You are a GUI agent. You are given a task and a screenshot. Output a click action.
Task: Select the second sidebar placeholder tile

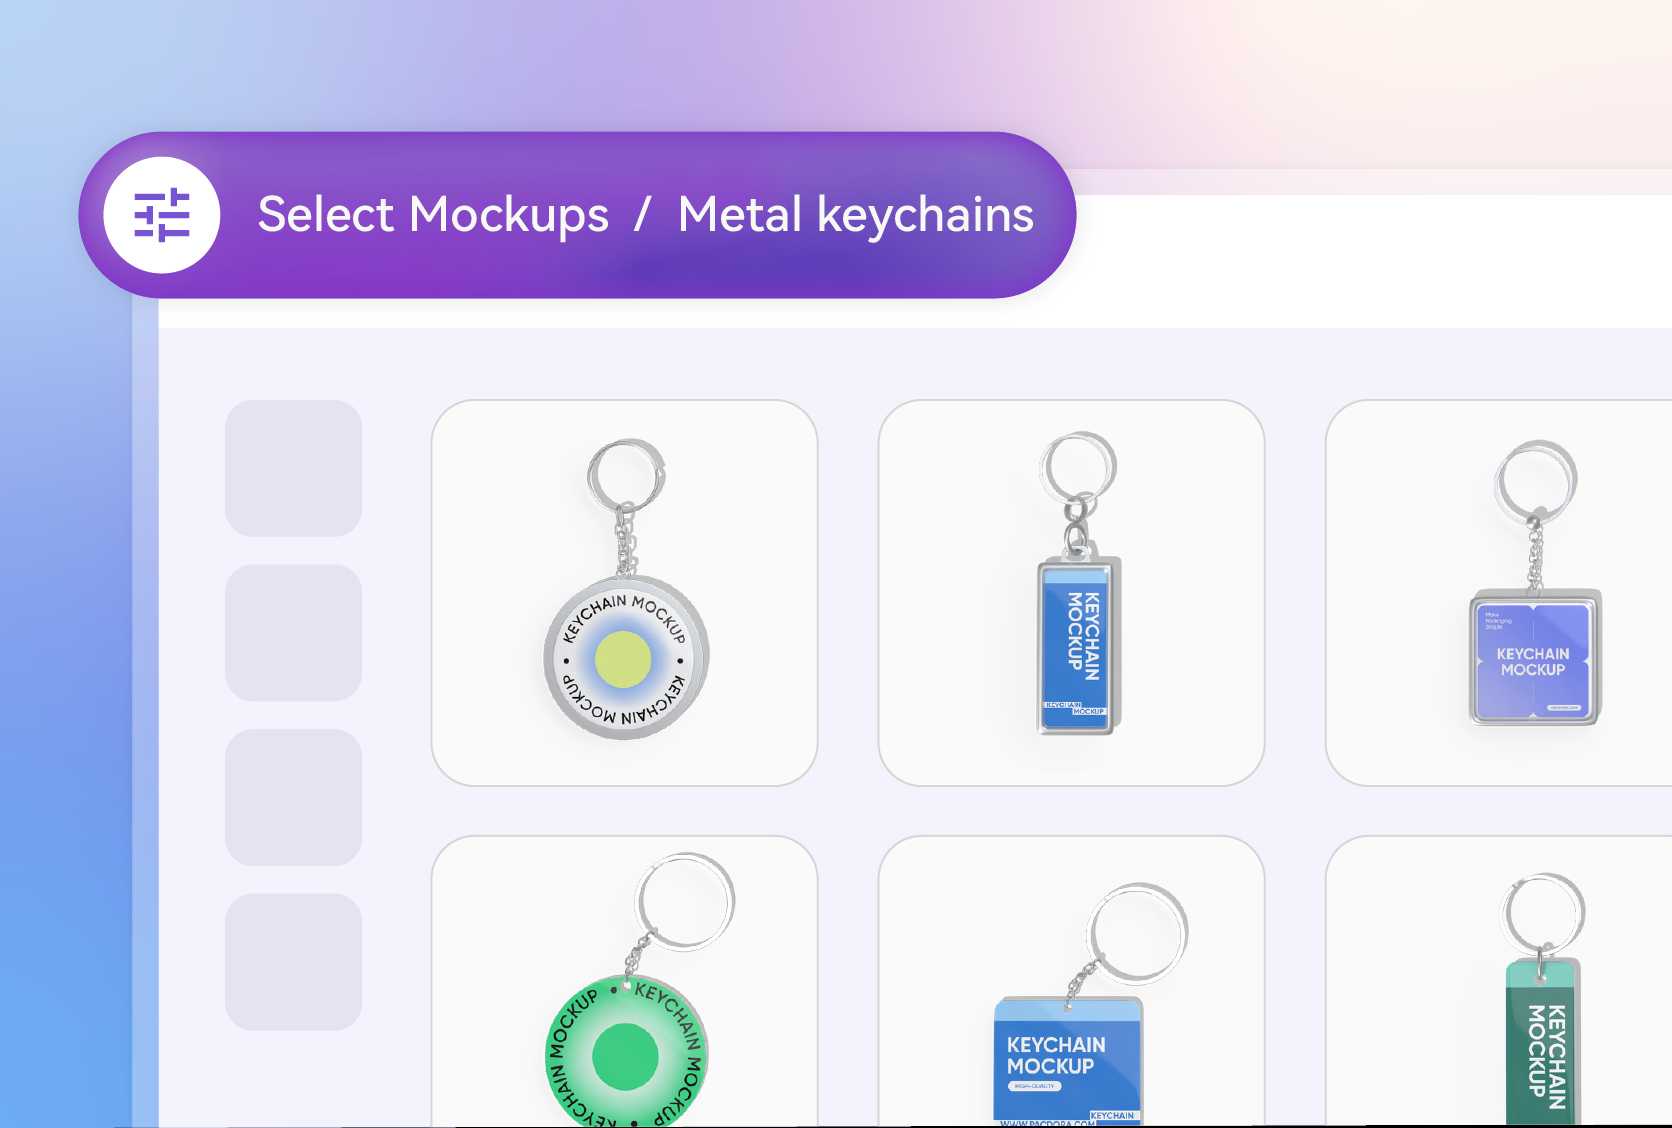pyautogui.click(x=294, y=633)
